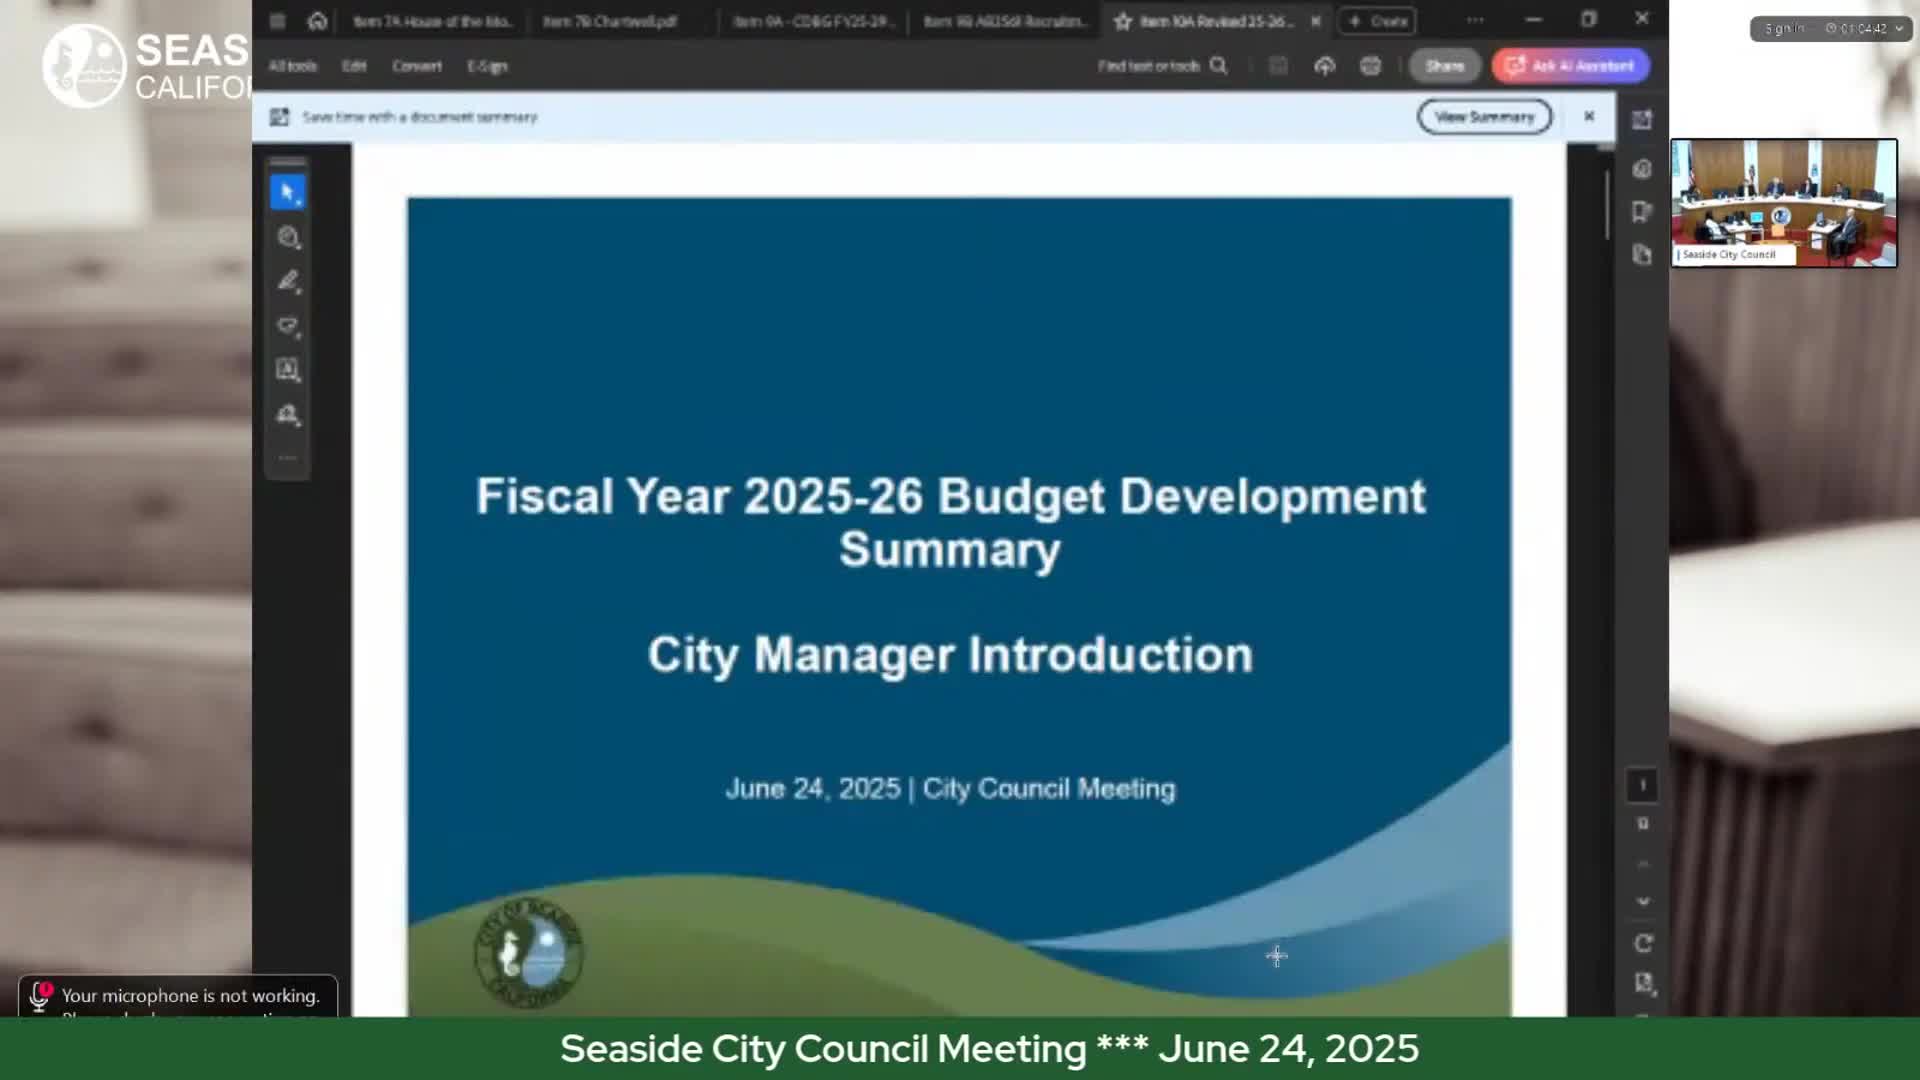Click the zoom magnifier tool in left toolbar
Image resolution: width=1920 pixels, height=1080 pixels.
pos(288,238)
